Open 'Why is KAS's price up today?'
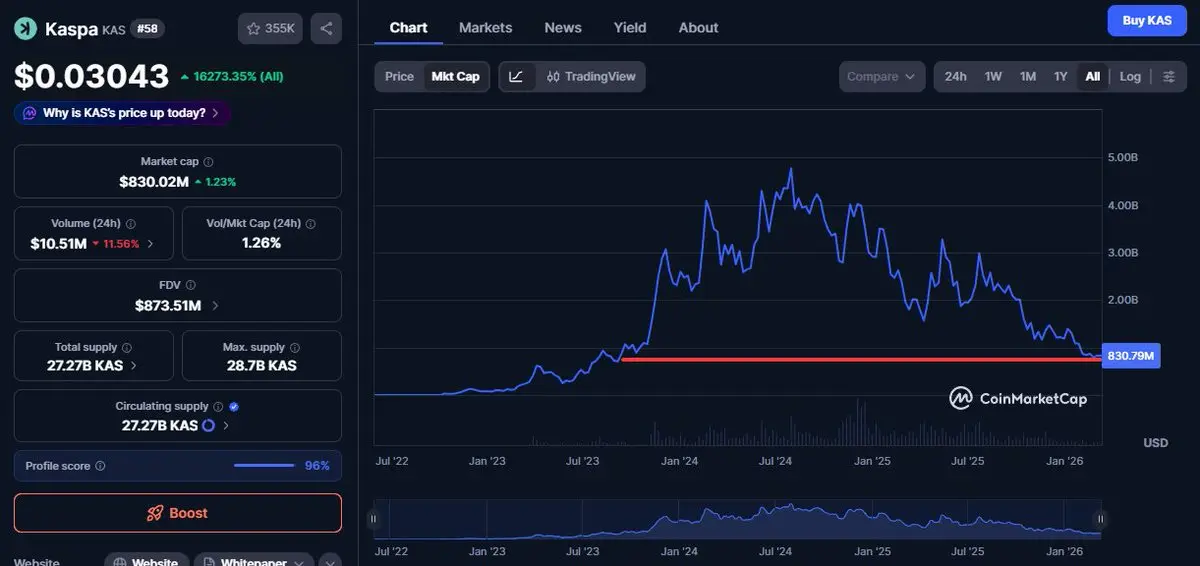1200x566 pixels. pos(124,113)
